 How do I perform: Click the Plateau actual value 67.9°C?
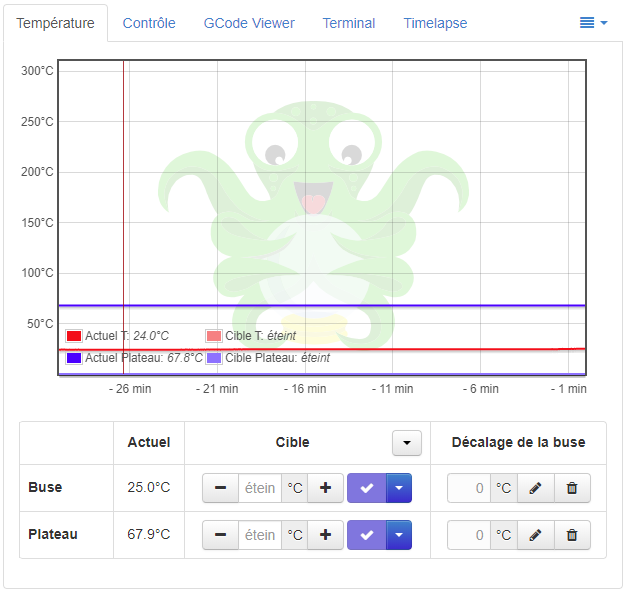click(149, 535)
